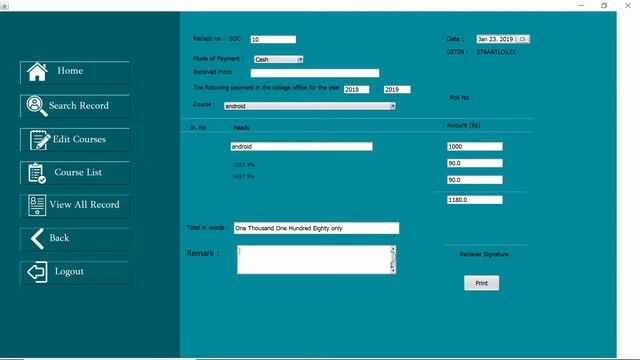Click the SGST amount field 90.0
640x360 pixels.
475,180
